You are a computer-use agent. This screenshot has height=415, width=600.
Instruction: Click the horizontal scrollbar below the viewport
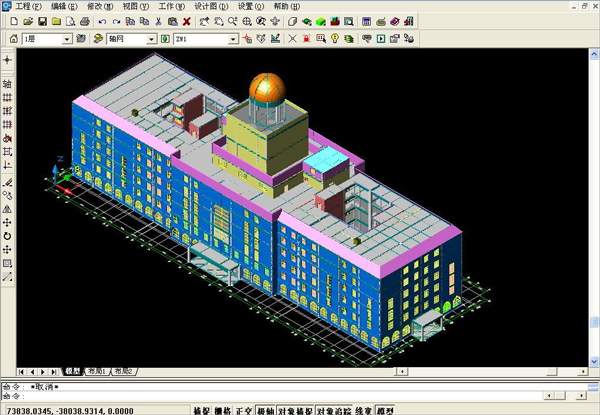(x=350, y=370)
